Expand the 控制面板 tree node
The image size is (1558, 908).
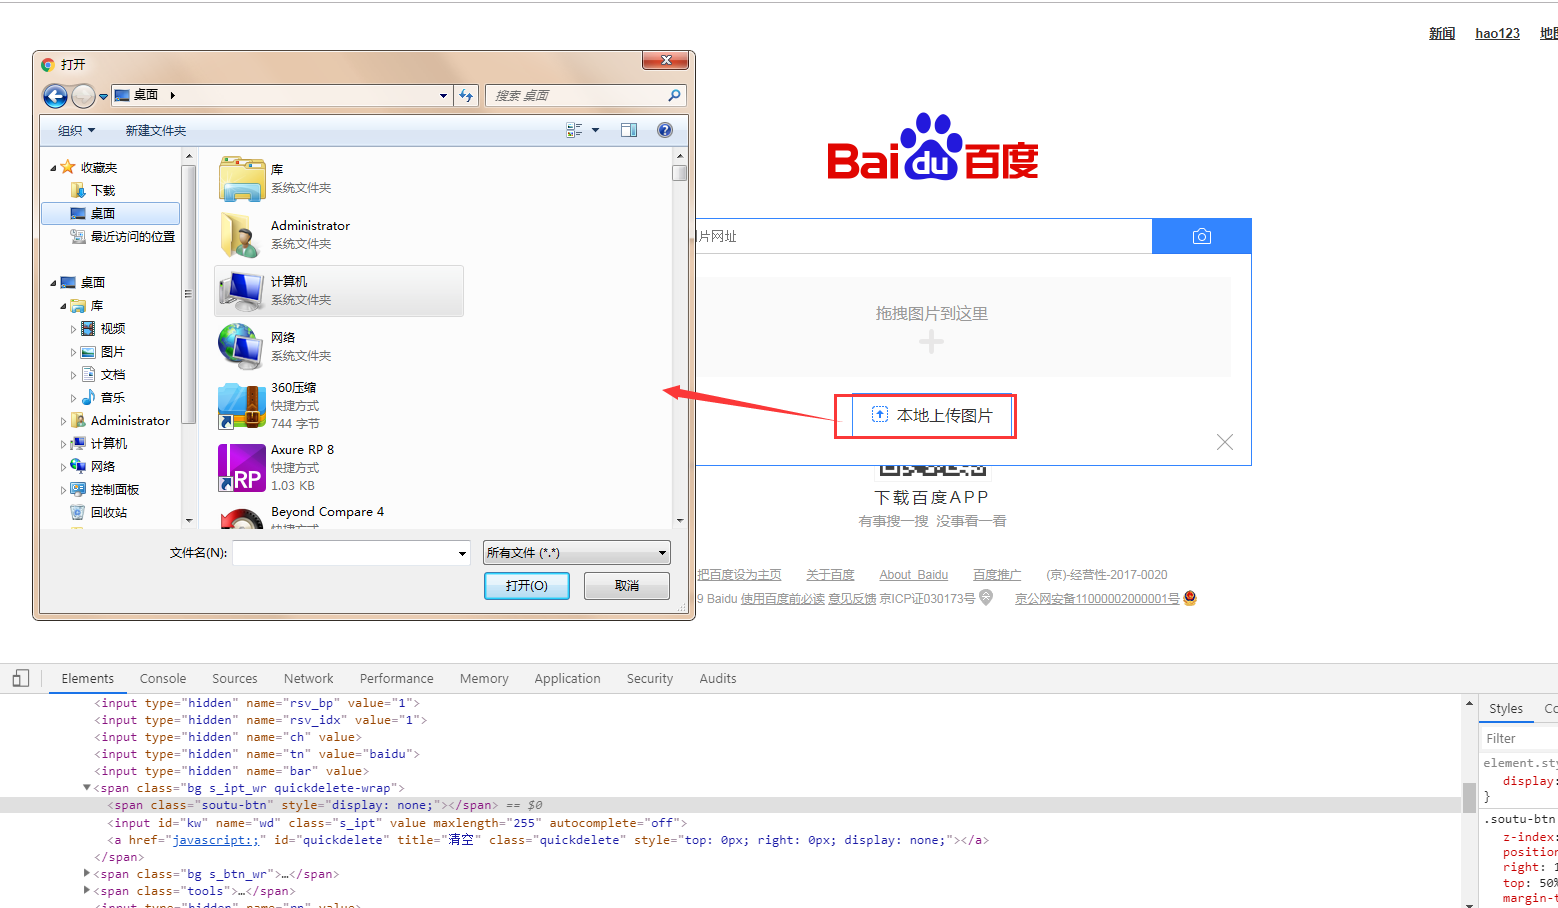point(63,490)
